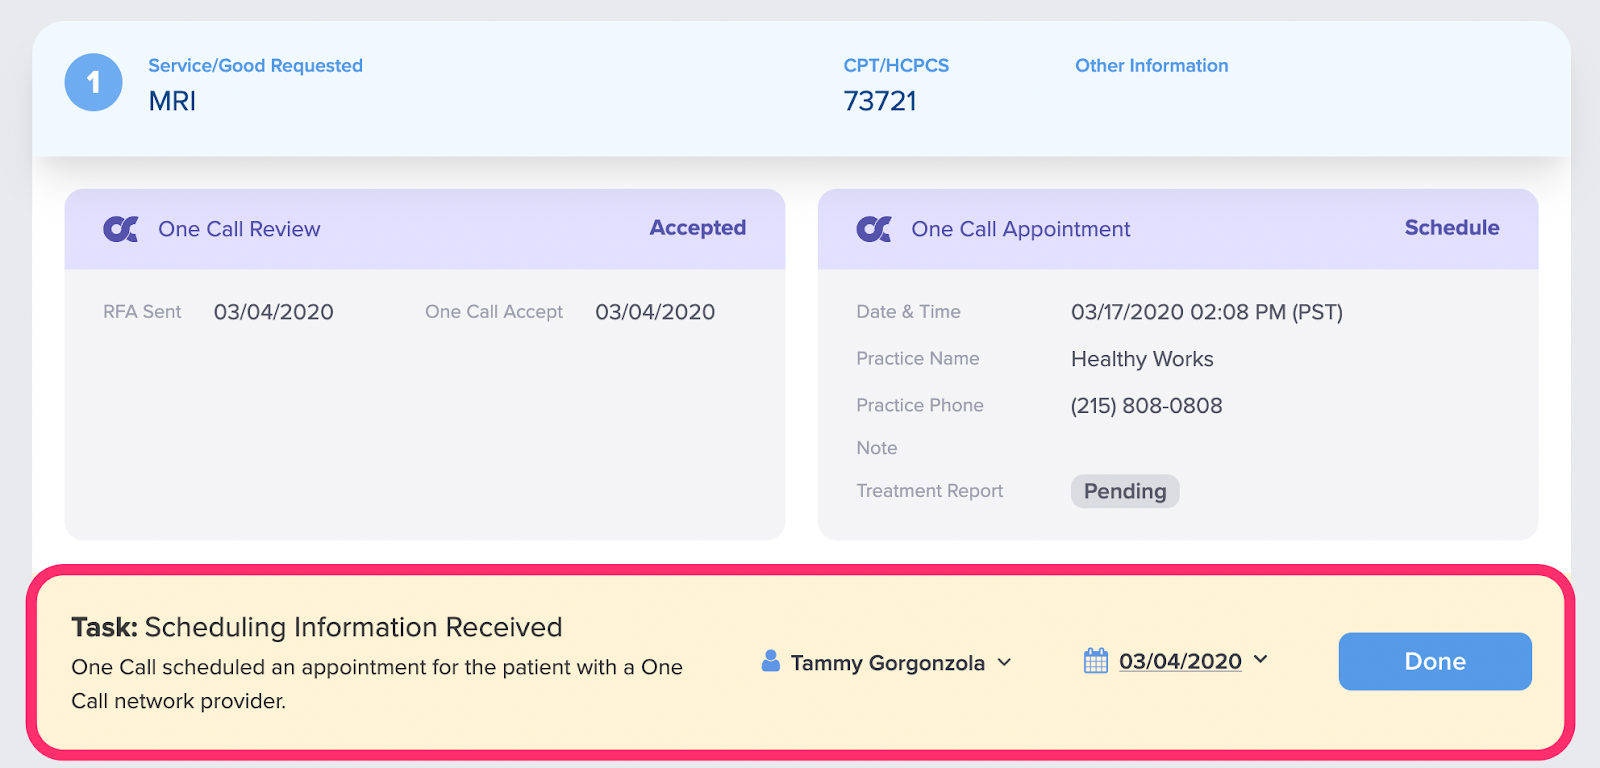Click the underlined 03/04/2020 task date
This screenshot has width=1600, height=768.
pos(1180,661)
